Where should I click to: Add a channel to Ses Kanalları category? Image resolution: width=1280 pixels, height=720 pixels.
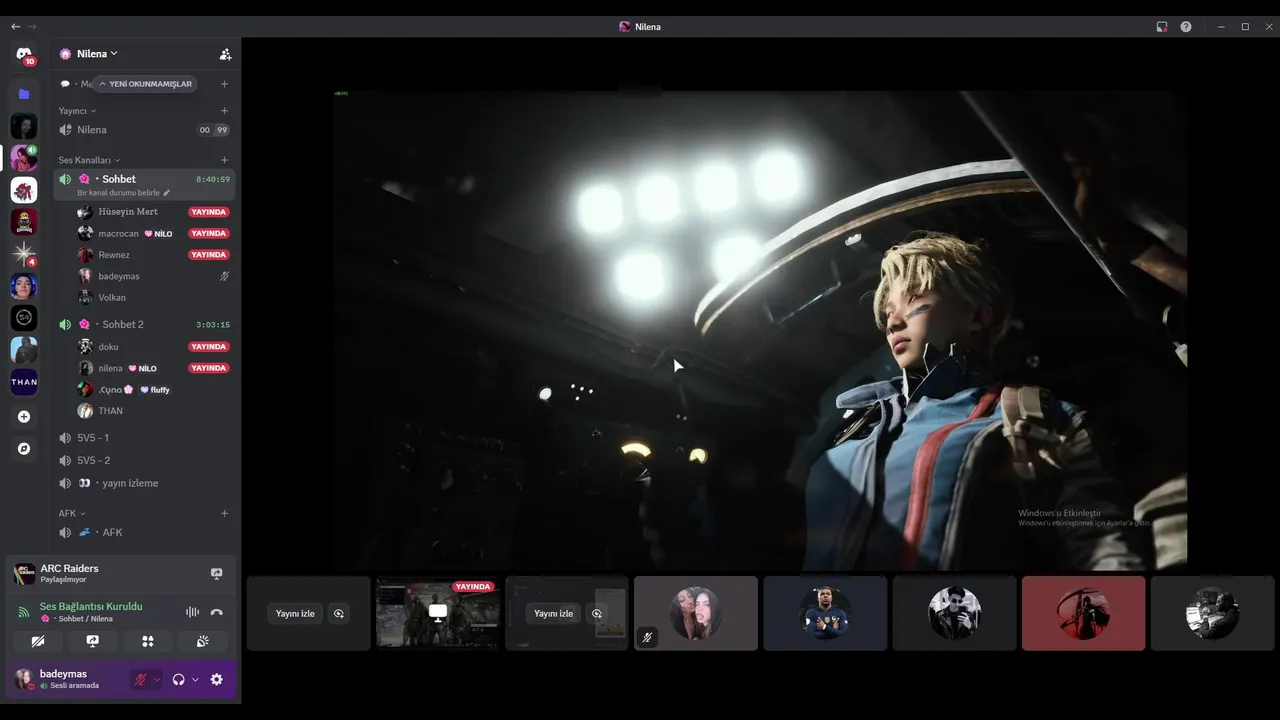[x=224, y=160]
